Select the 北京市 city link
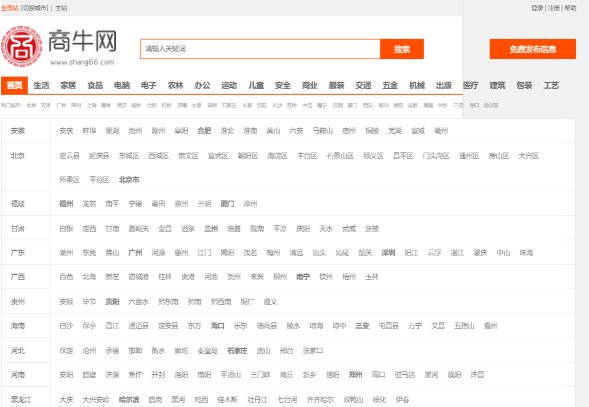Image resolution: width=589 pixels, height=407 pixels. tap(129, 180)
